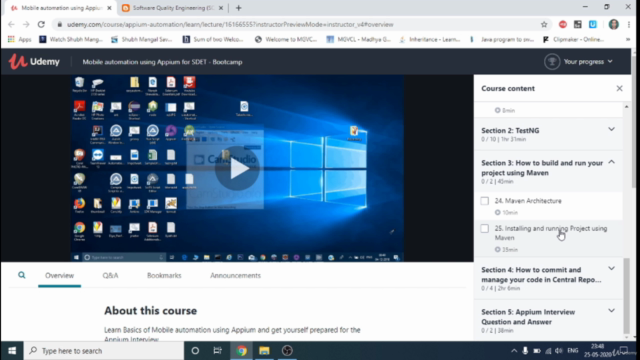Open Task View icon

point(218,351)
